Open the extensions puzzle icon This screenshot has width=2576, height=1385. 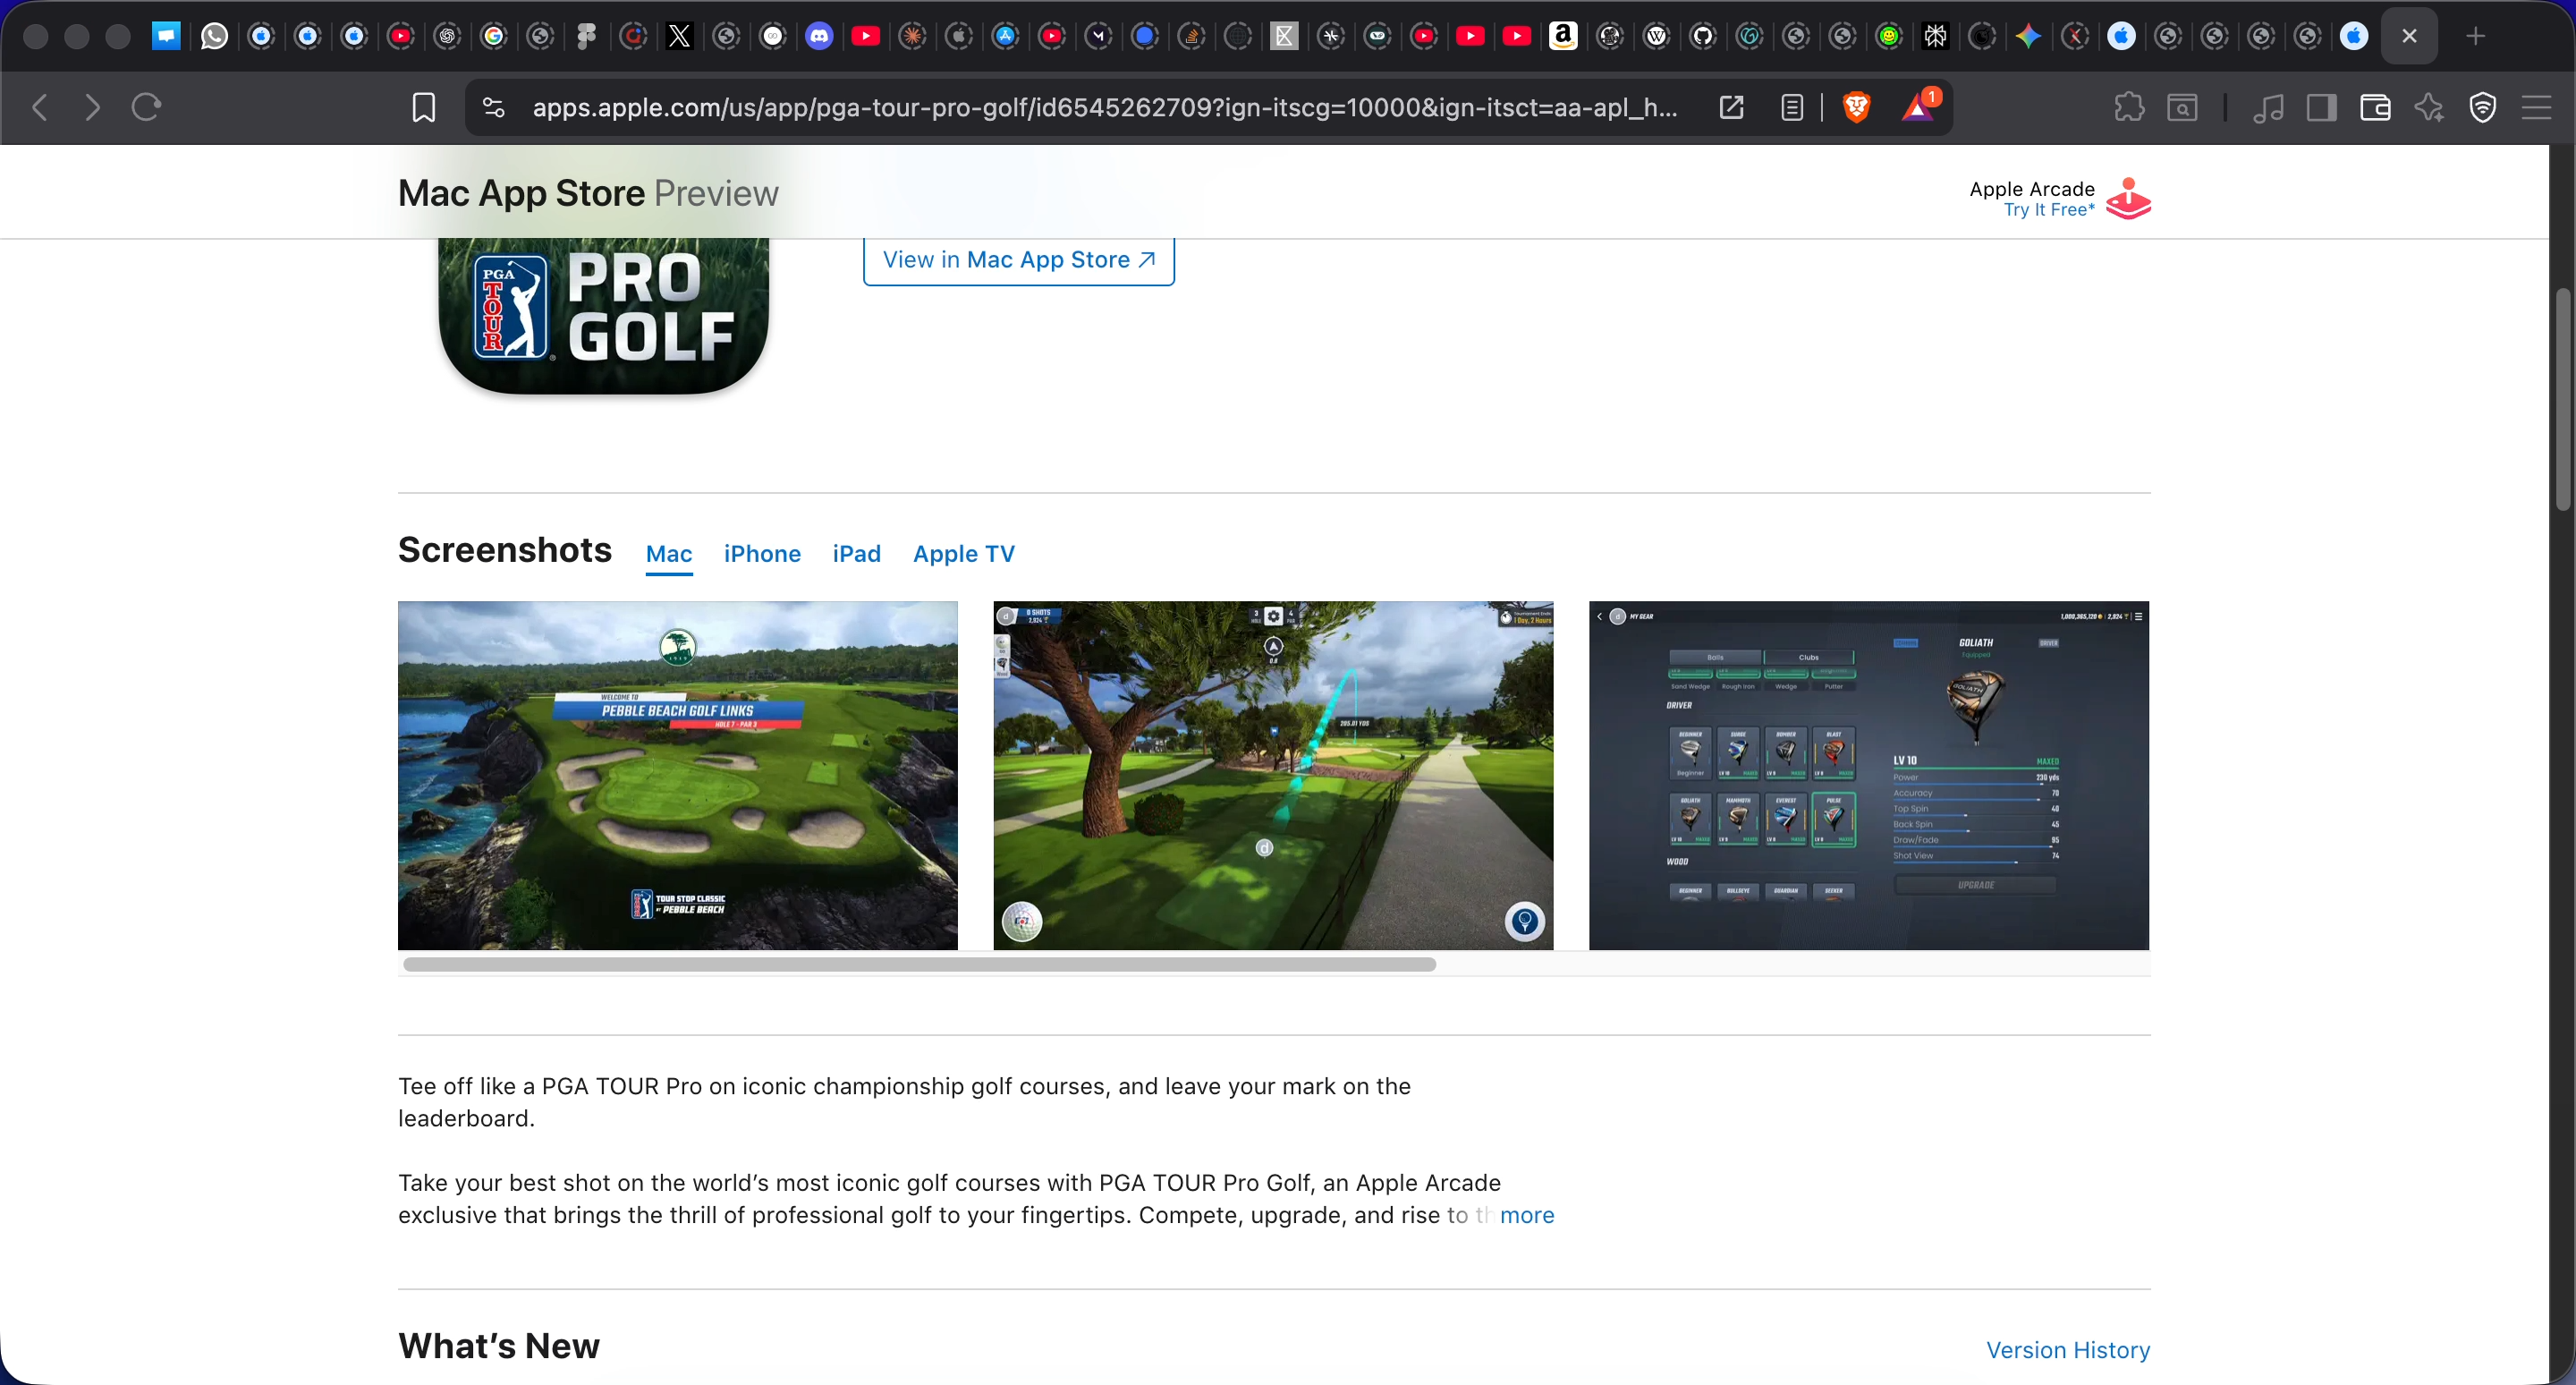2128,107
